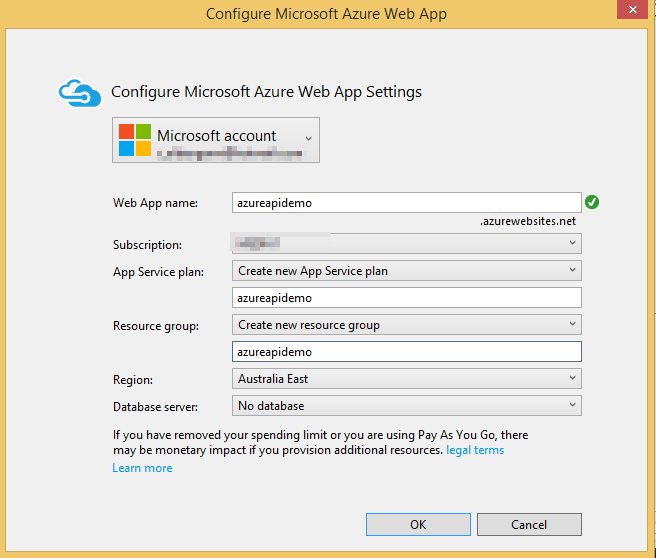Click the Region label
Image resolution: width=656 pixels, height=558 pixels.
[x=133, y=380]
